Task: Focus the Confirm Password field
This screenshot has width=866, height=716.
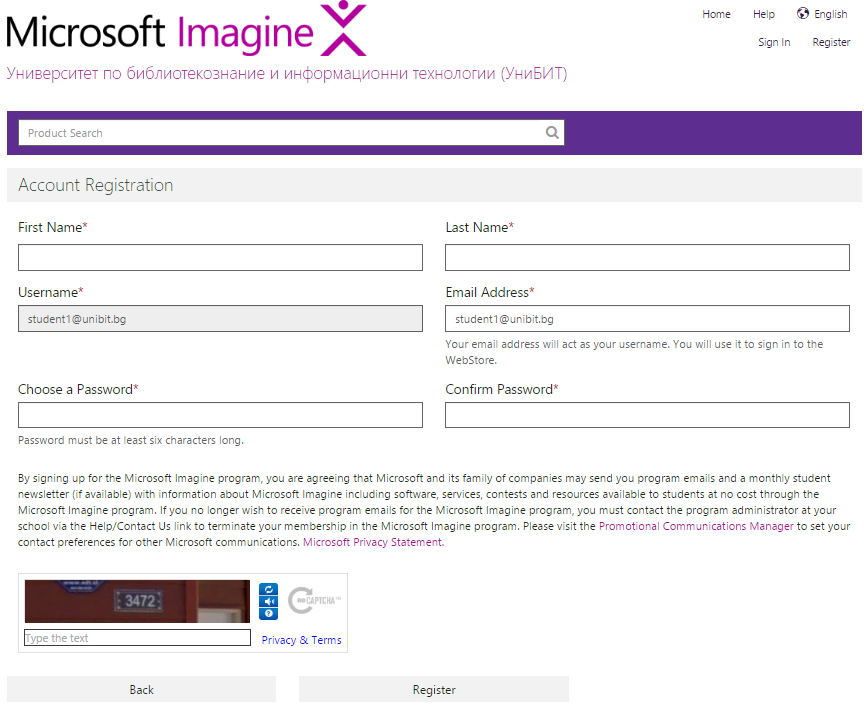Action: coord(647,415)
